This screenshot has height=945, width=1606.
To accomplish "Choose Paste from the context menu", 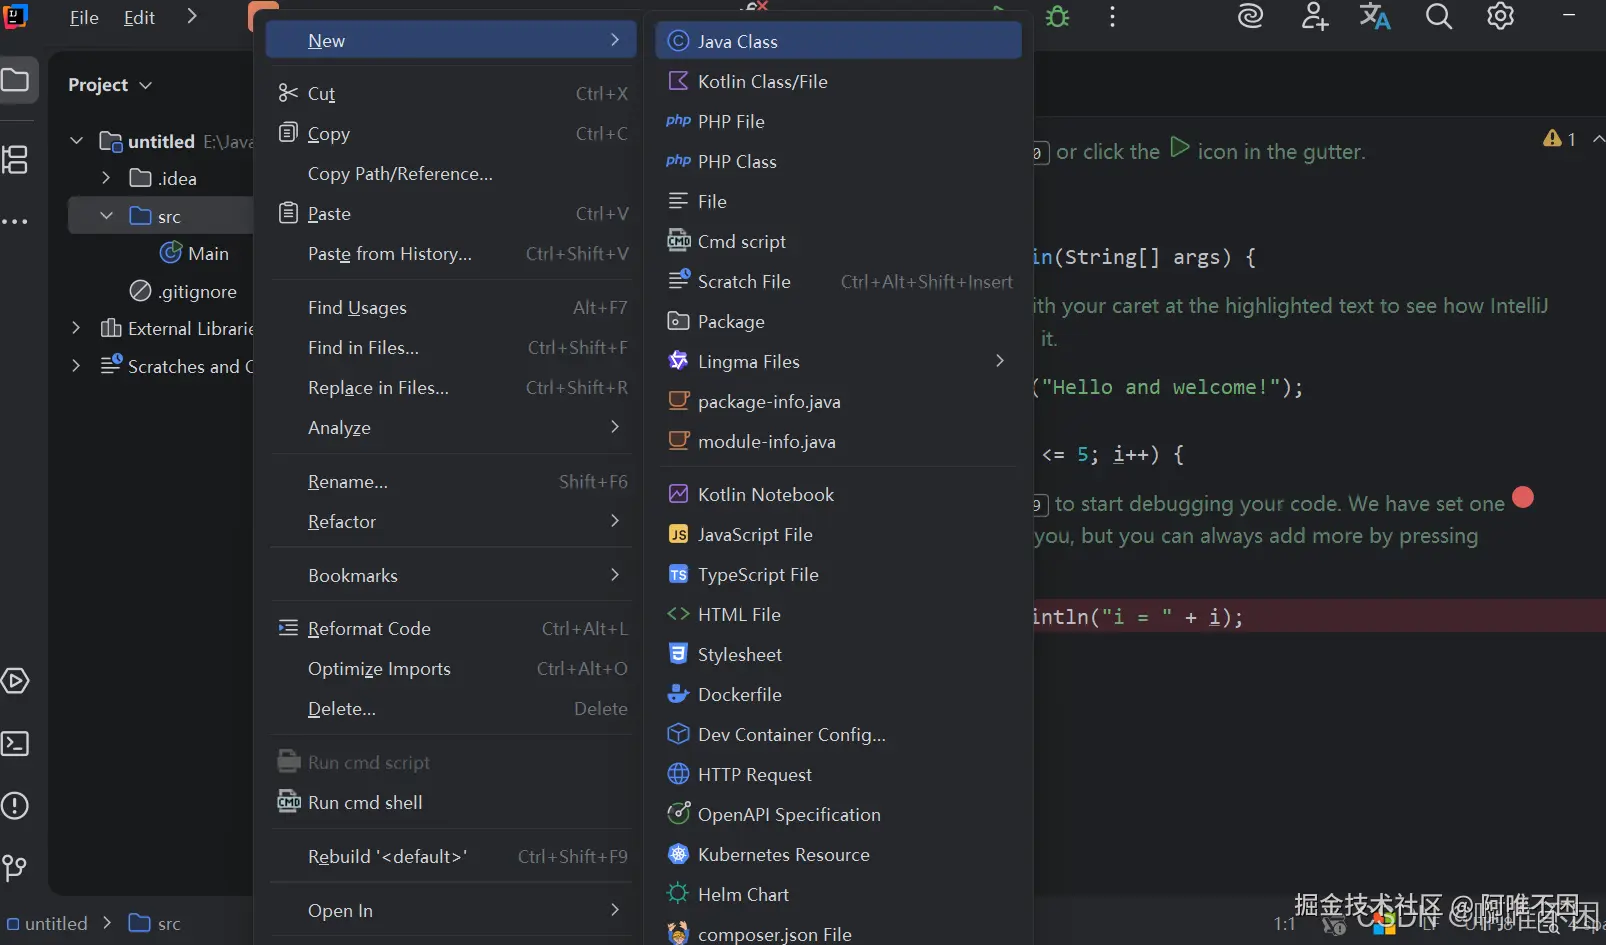I will [x=452, y=214].
